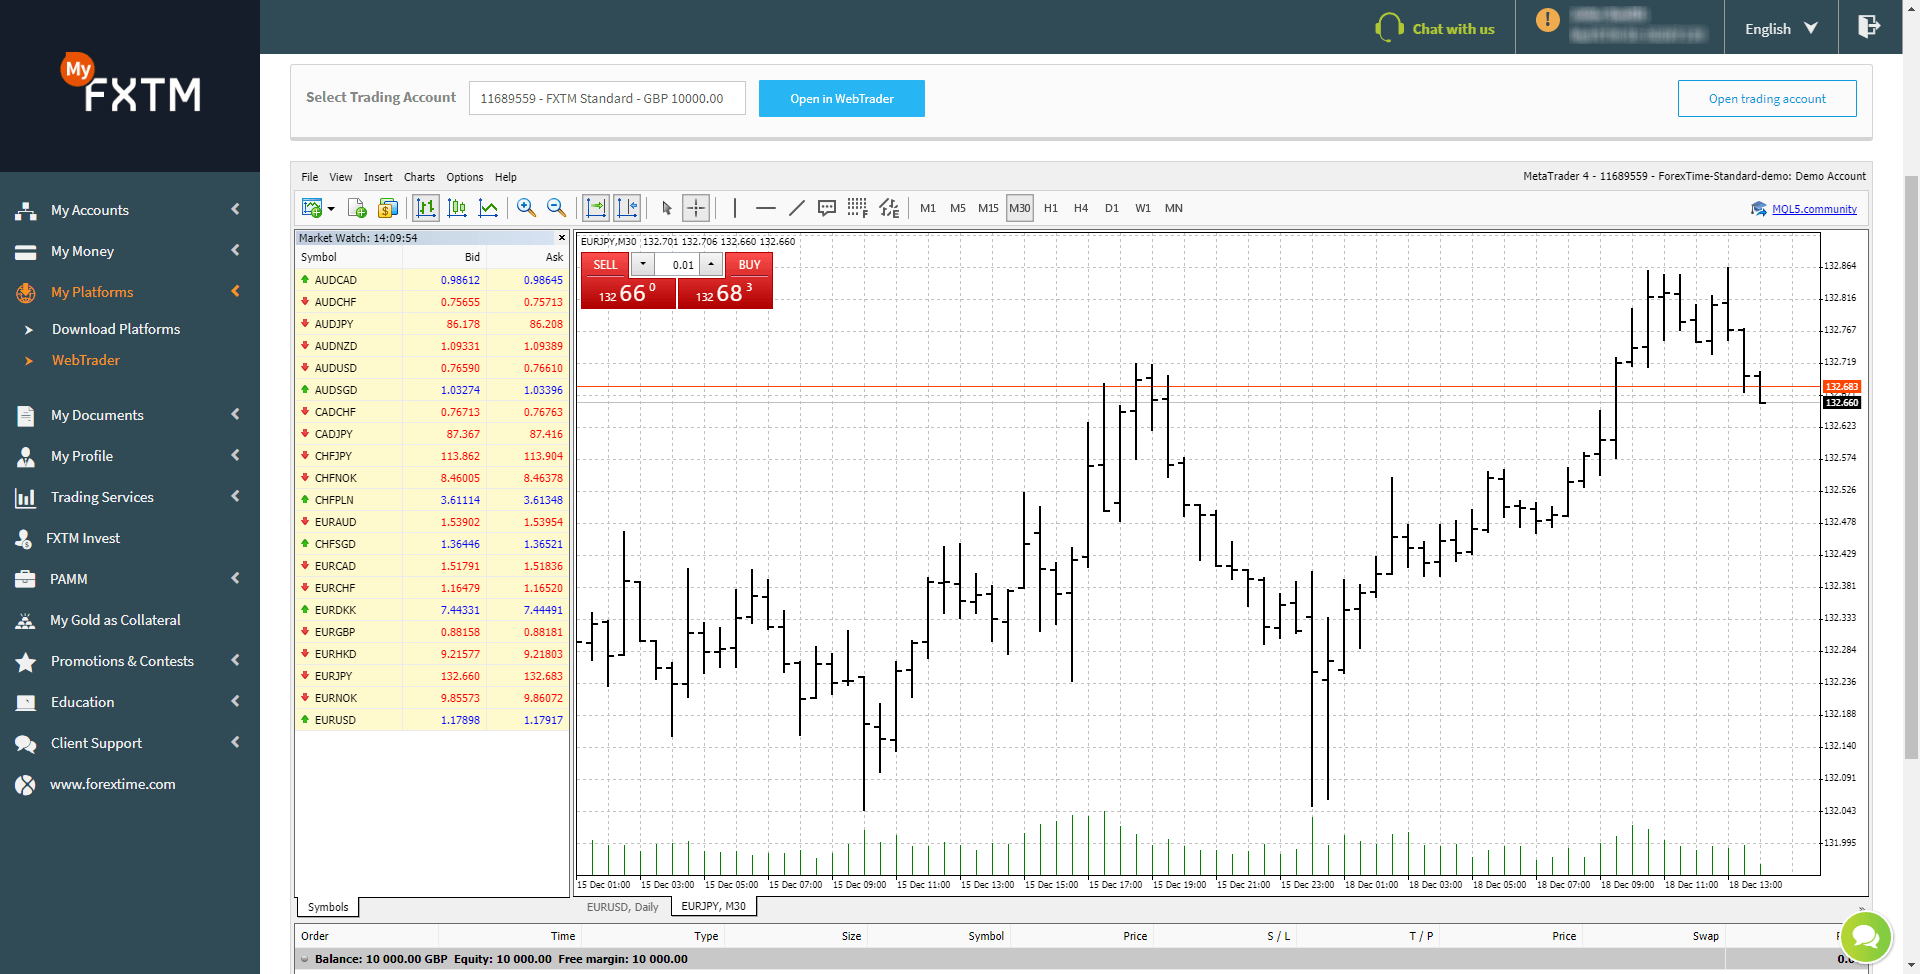Open the Charts menu

pos(419,177)
